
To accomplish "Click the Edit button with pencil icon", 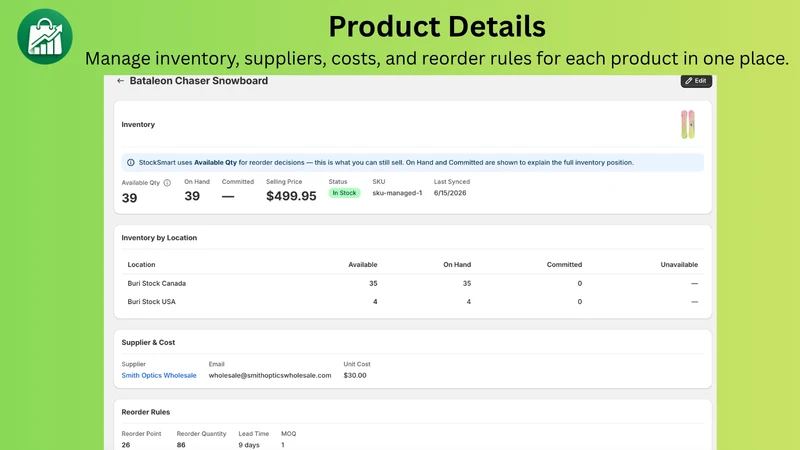I will (x=696, y=81).
